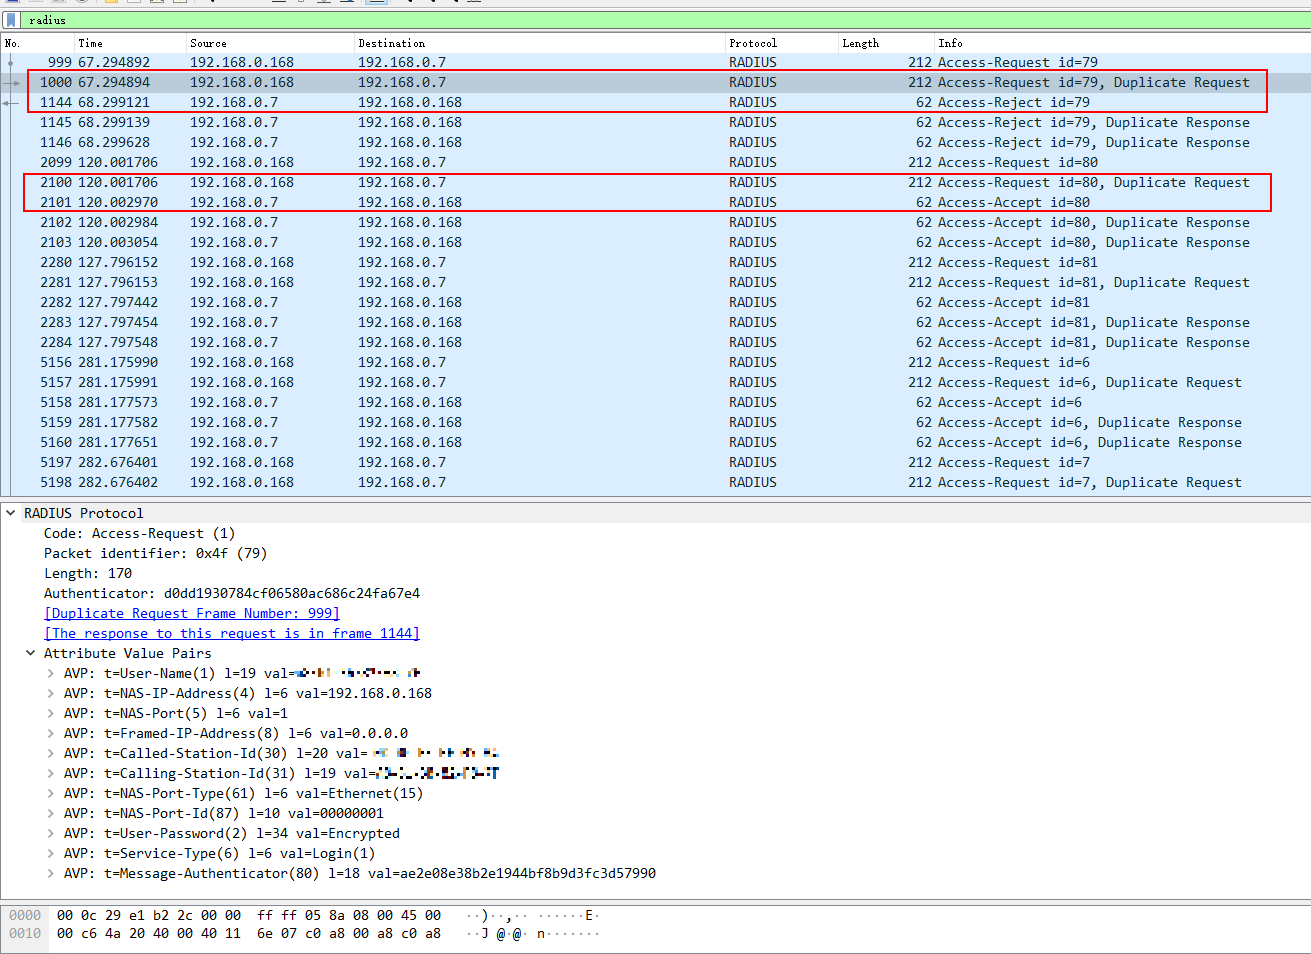Select packet 2281 Access-Request id=81 duplicate
Image resolution: width=1311 pixels, height=954 pixels.
coord(655,282)
